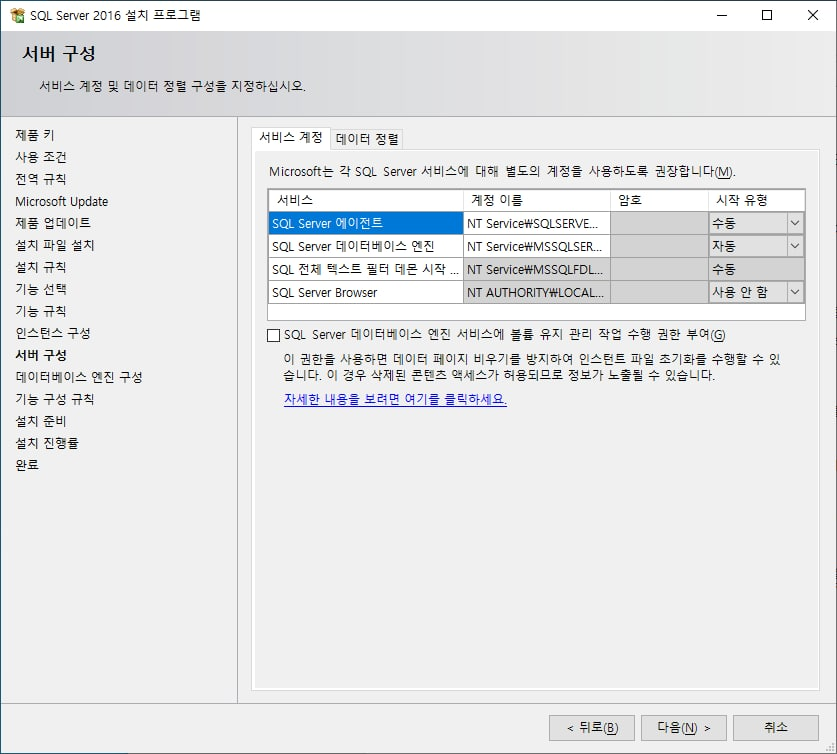
Task: Switch to the 데이터 정렬 tab
Action: pos(367,139)
